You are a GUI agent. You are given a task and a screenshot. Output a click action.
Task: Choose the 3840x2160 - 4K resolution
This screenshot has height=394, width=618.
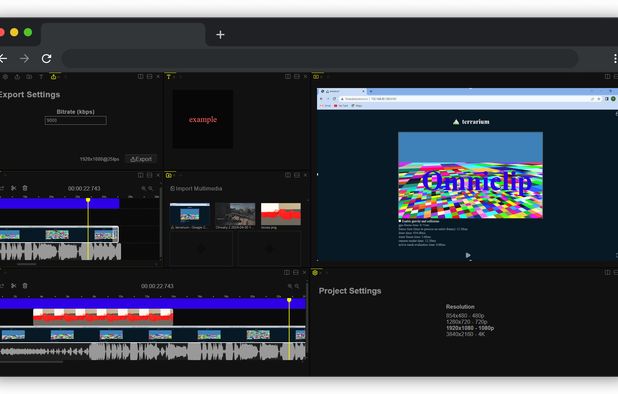[x=465, y=334]
